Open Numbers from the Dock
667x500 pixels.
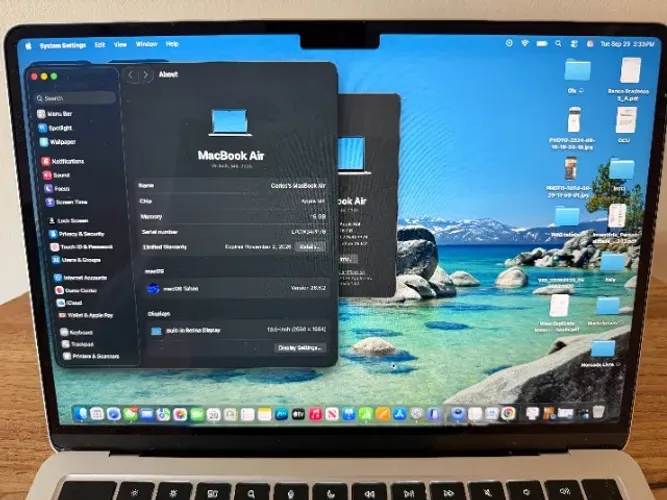click(365, 414)
